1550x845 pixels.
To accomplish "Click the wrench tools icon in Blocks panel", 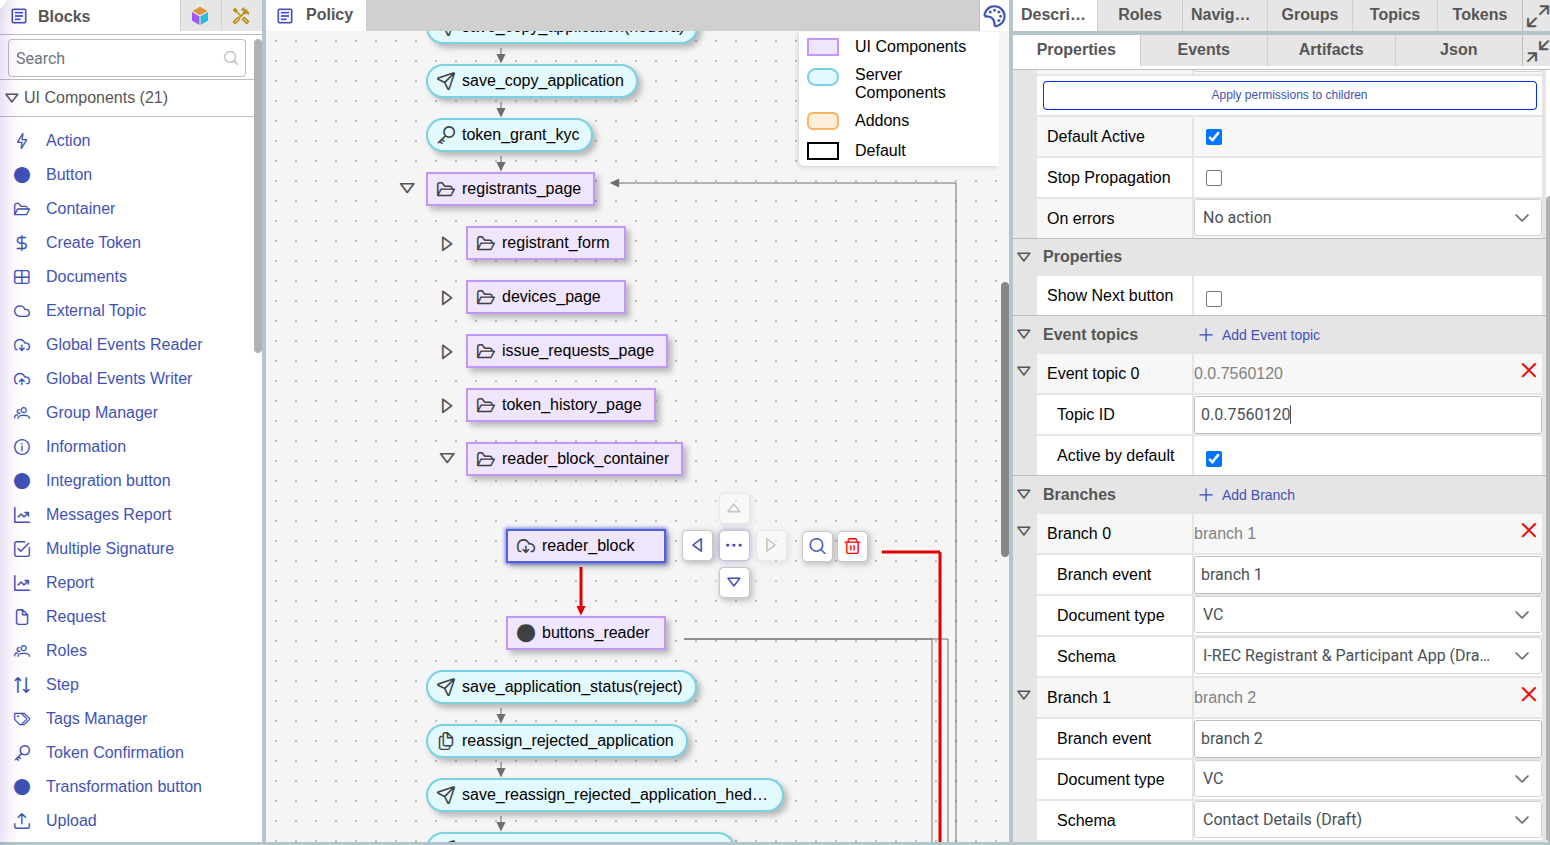I will point(240,16).
